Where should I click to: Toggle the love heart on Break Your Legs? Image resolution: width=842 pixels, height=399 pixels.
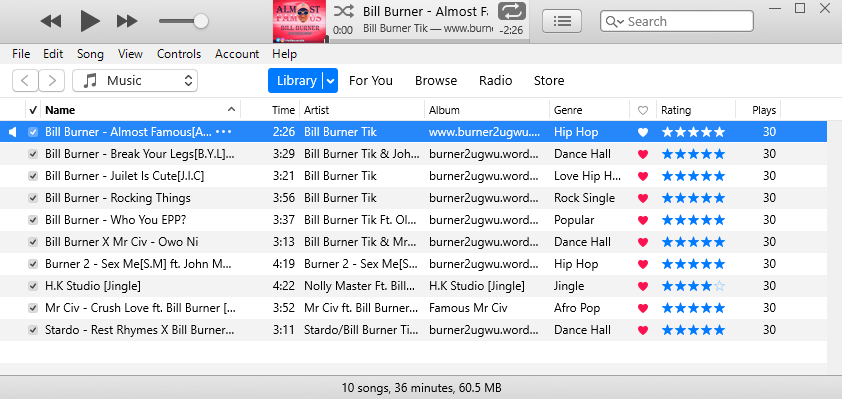coord(643,155)
